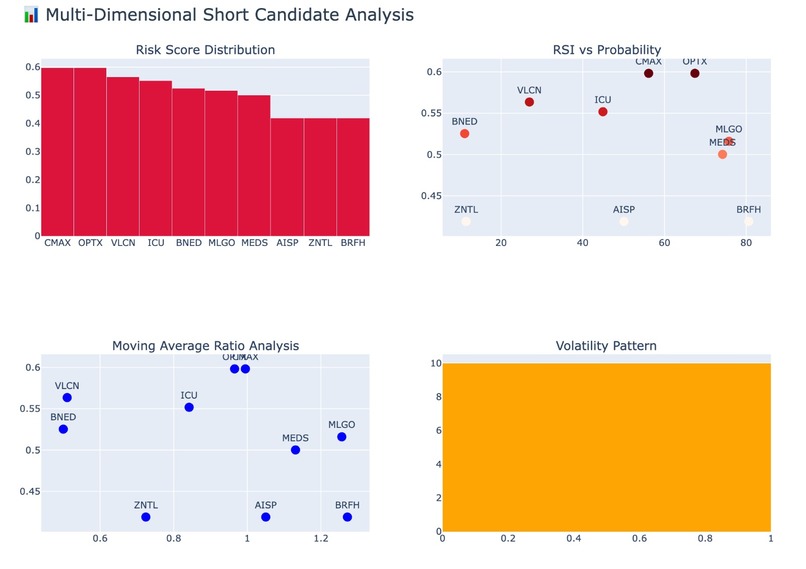Click the ZNTL dot in Moving Average Ratio

pyautogui.click(x=146, y=517)
